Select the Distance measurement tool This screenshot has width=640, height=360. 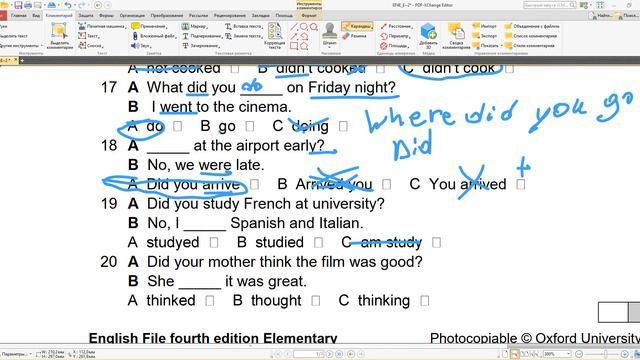396,26
